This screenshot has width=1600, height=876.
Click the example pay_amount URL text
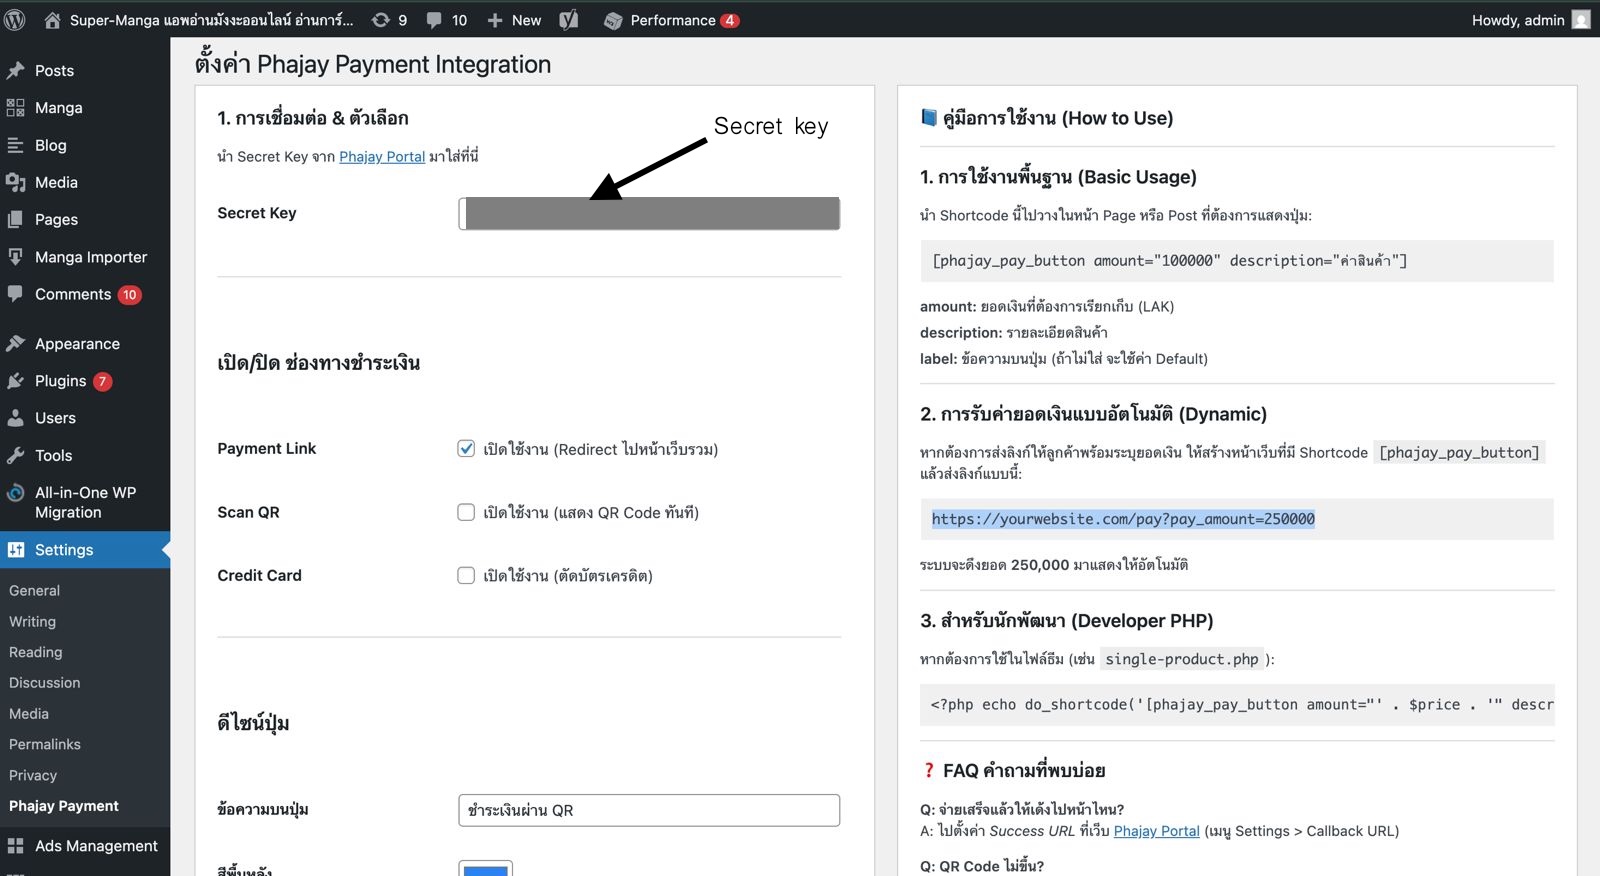tap(1123, 519)
